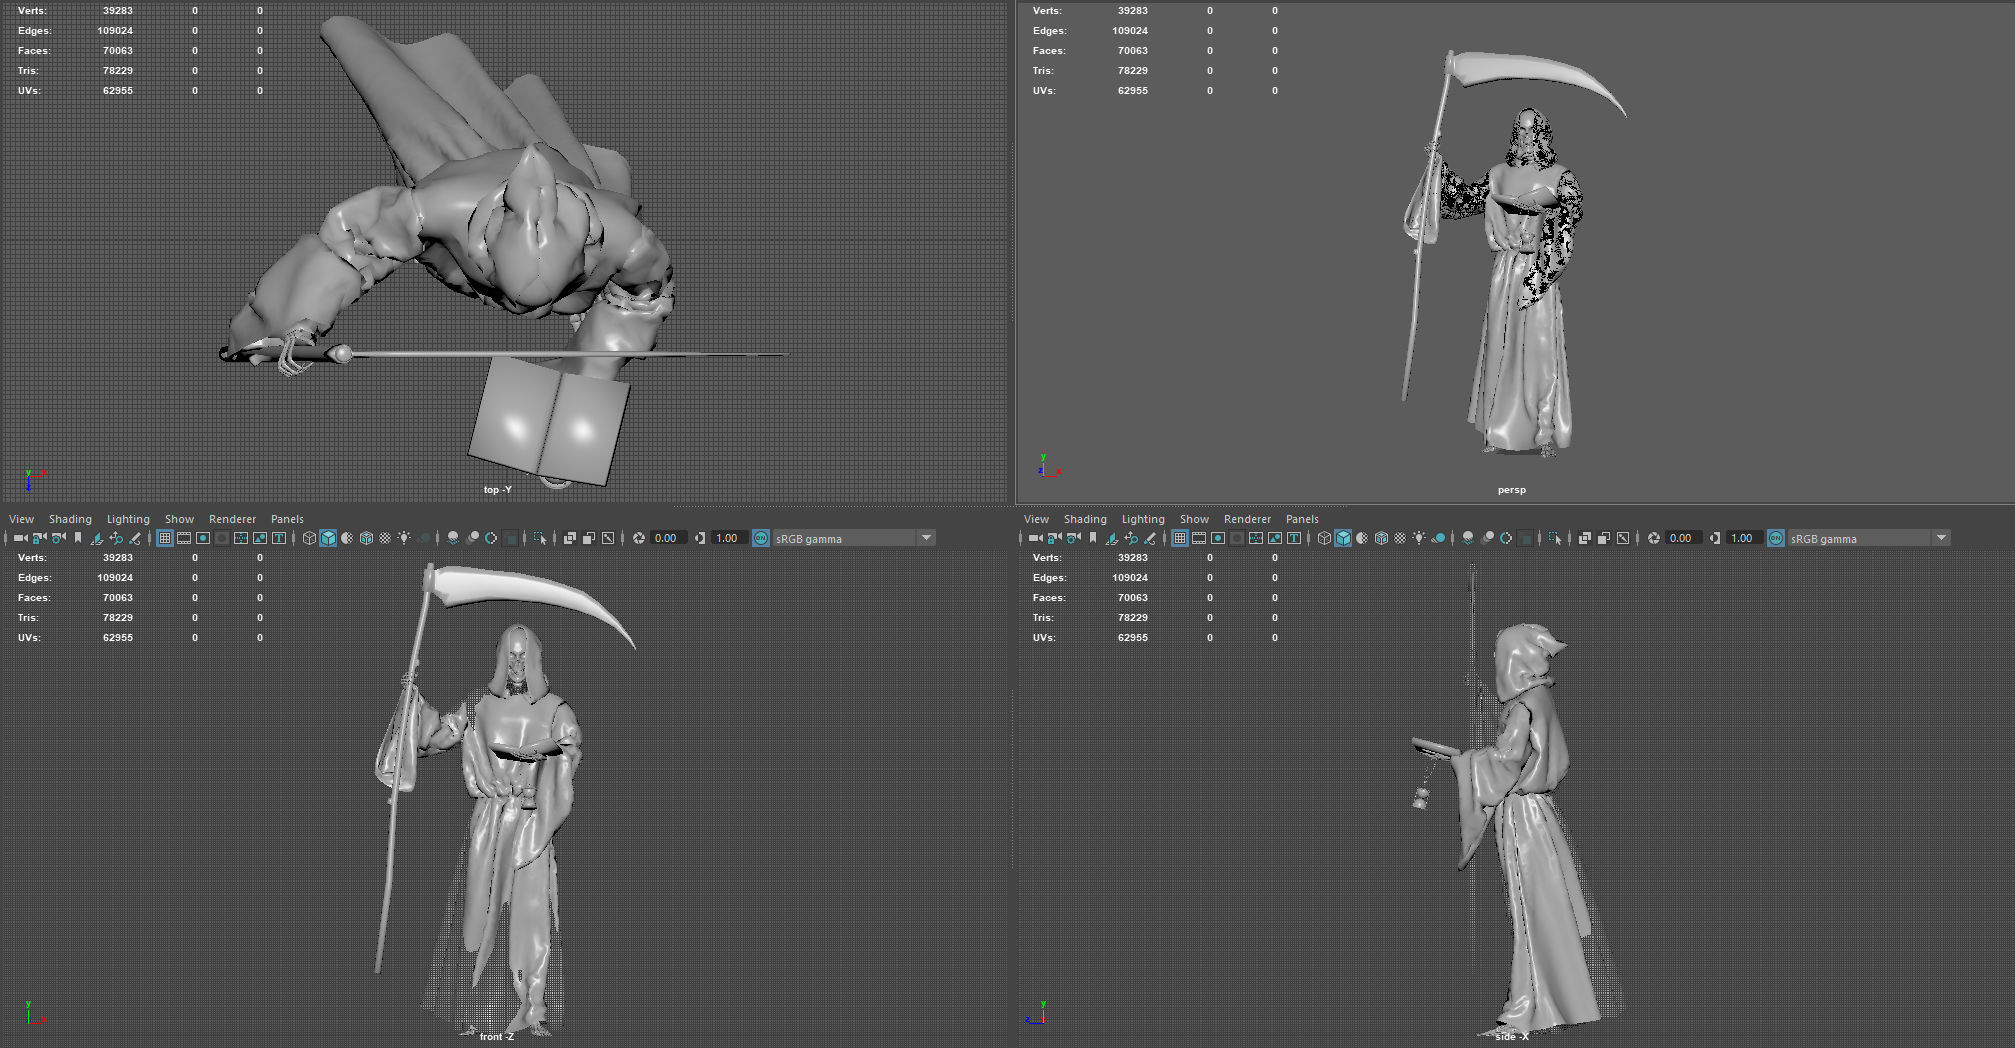Open Show menu in side view panel

coord(1194,519)
